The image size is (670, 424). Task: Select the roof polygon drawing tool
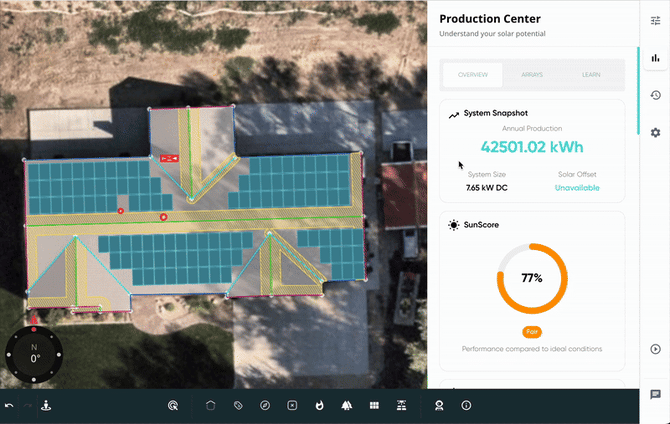[211, 405]
